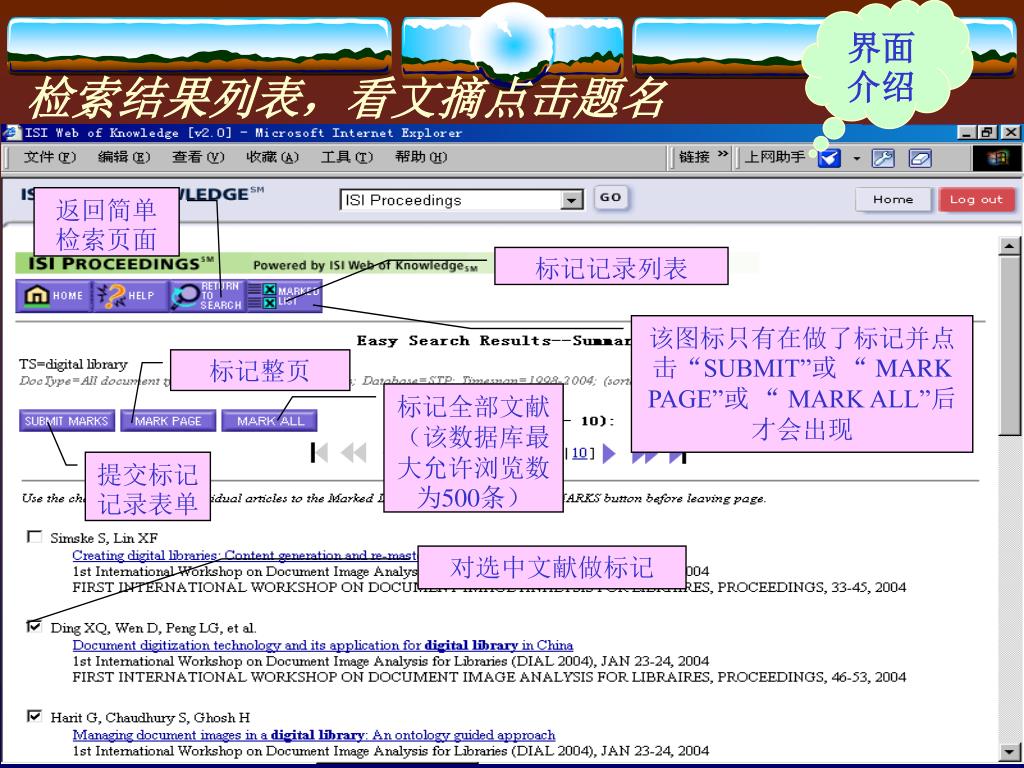Click the wrench repair toolbar icon

[x=883, y=158]
